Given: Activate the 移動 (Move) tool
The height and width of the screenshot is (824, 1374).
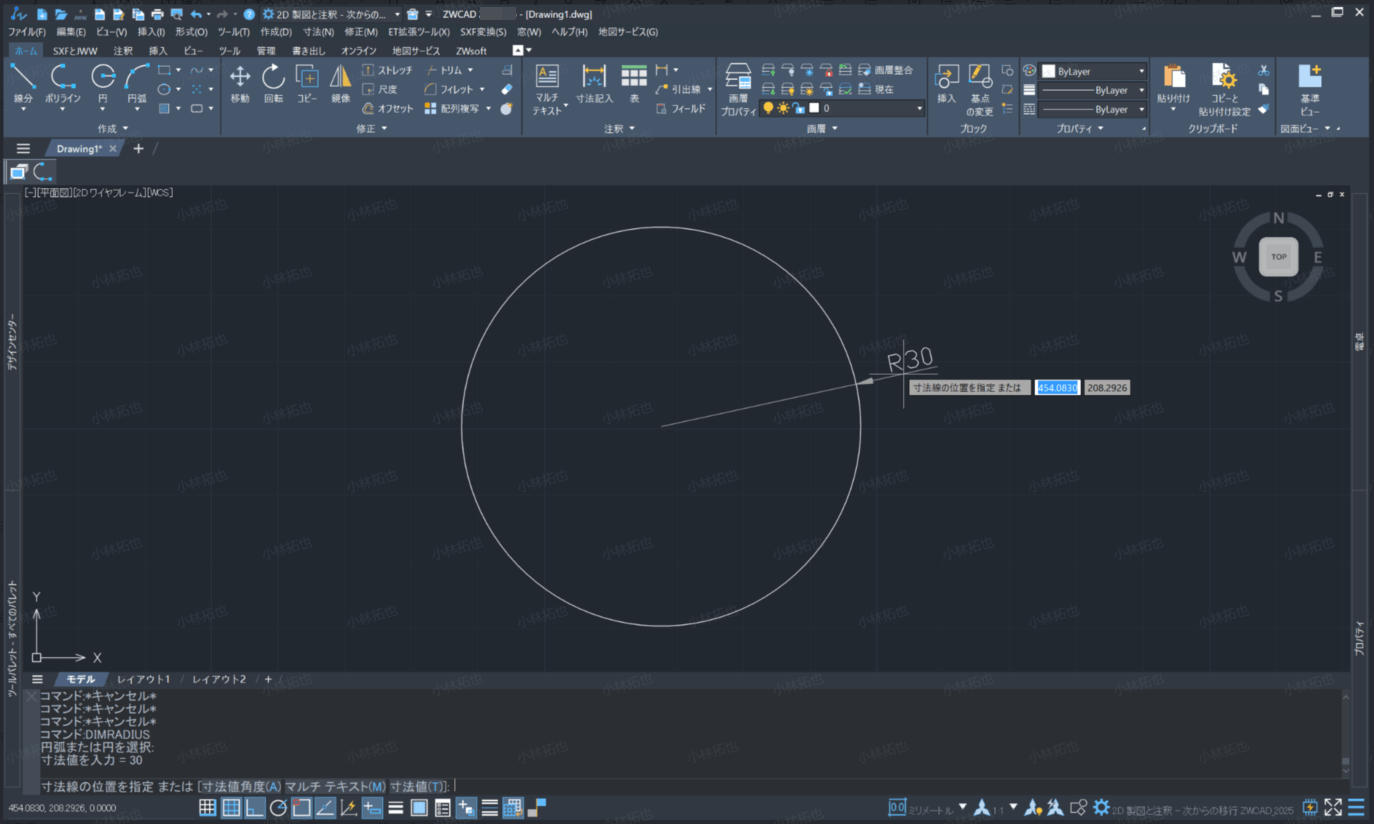Looking at the screenshot, I should click(240, 84).
